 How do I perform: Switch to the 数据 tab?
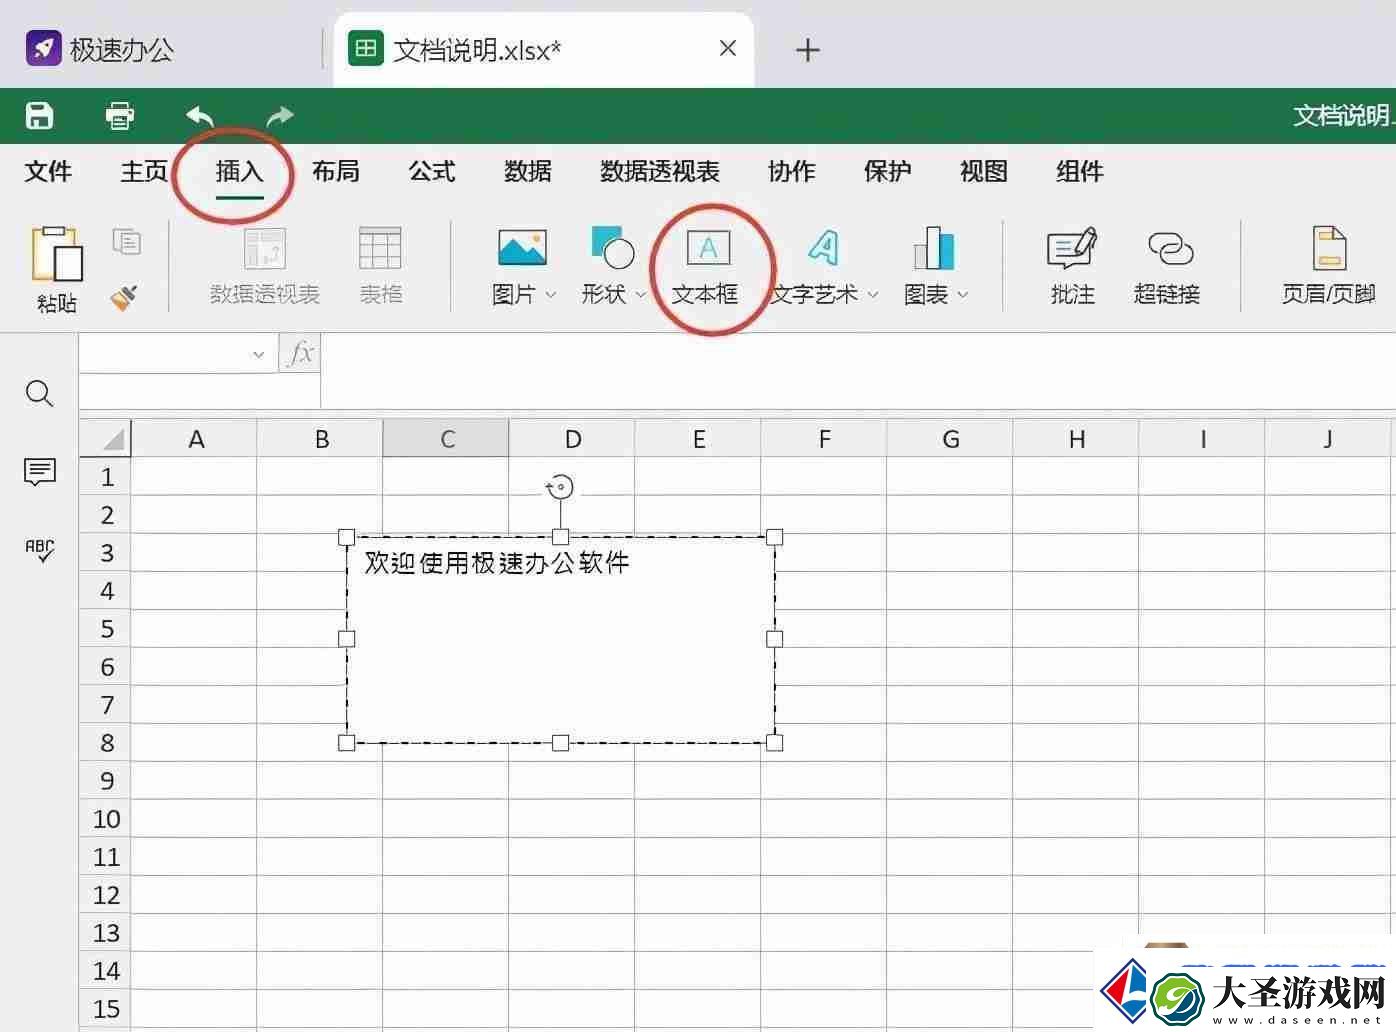pos(528,172)
